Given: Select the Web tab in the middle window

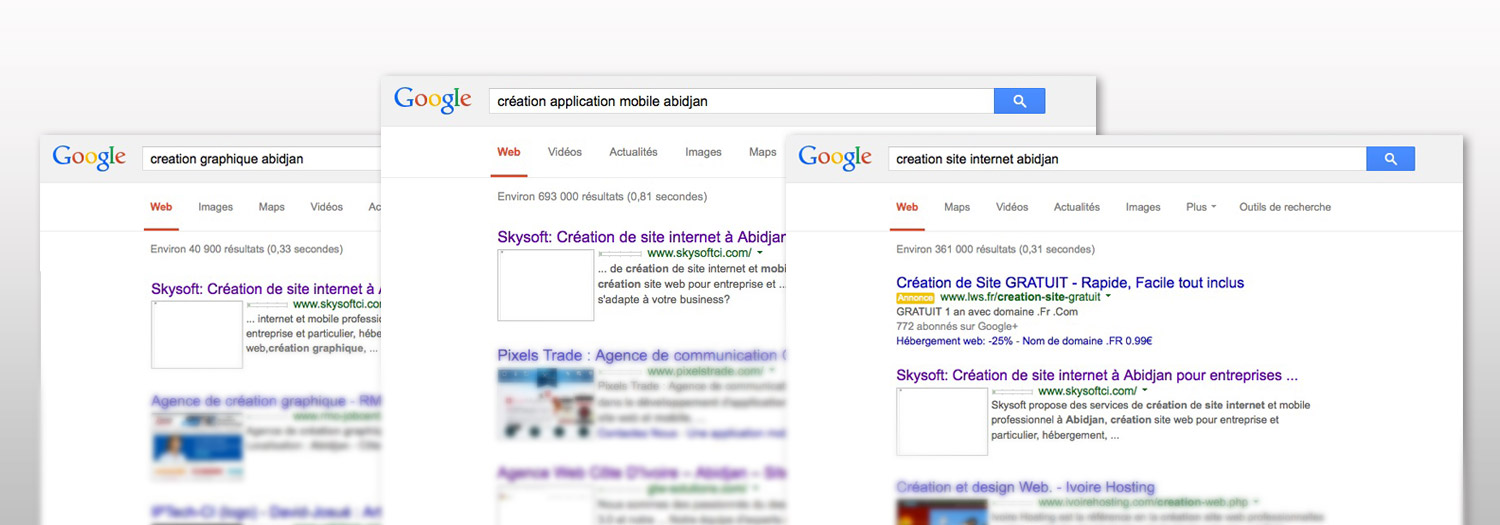Looking at the screenshot, I should (x=509, y=152).
